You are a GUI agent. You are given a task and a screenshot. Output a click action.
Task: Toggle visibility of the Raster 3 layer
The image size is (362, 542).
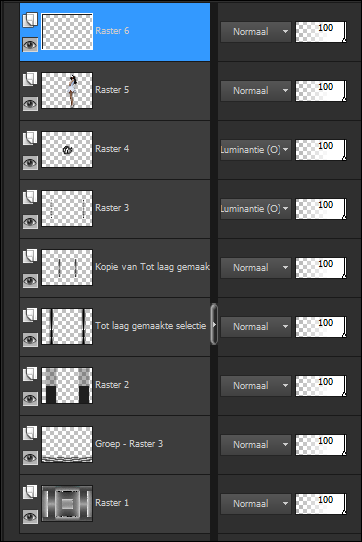coord(30,222)
